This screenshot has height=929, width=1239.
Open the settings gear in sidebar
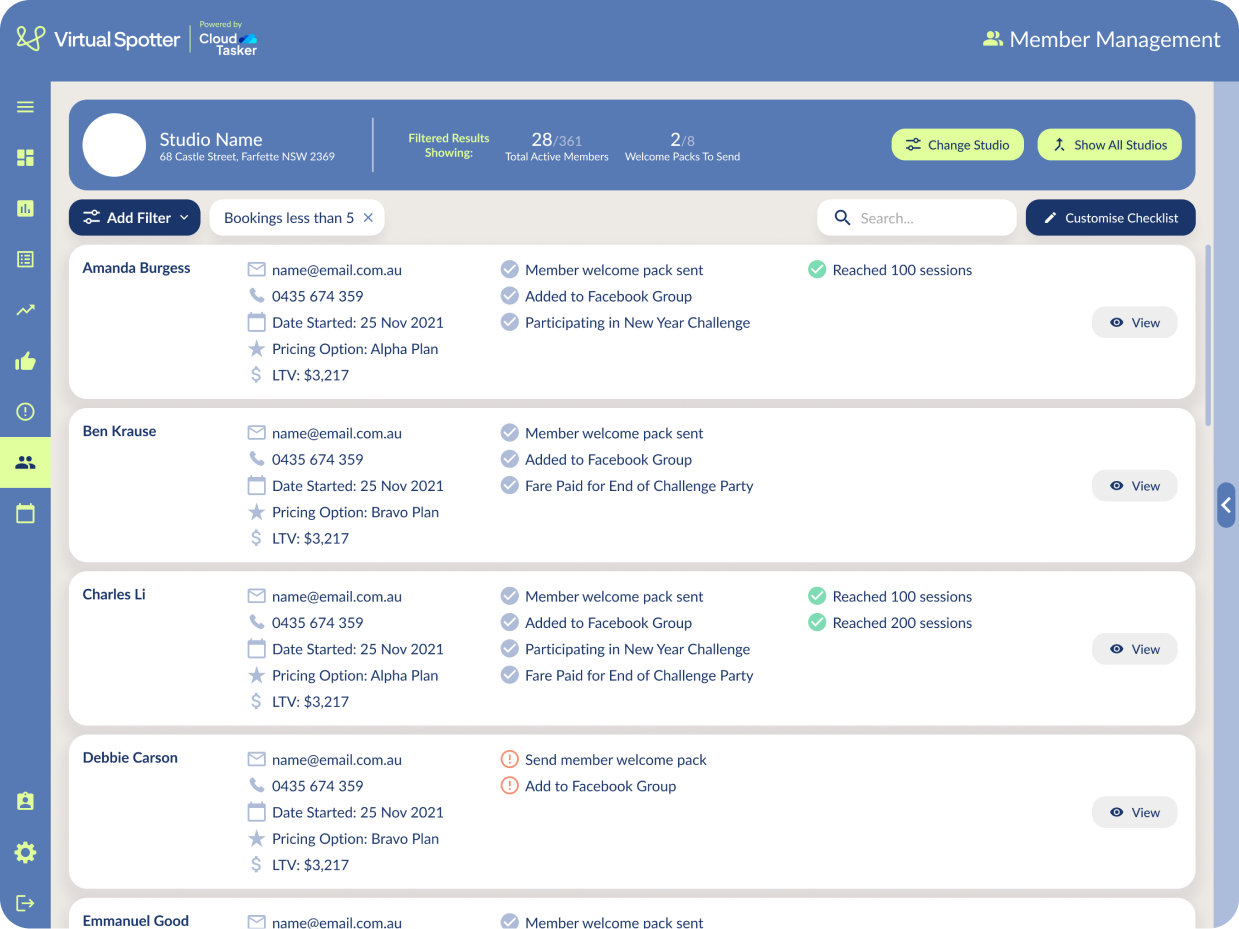[25, 852]
